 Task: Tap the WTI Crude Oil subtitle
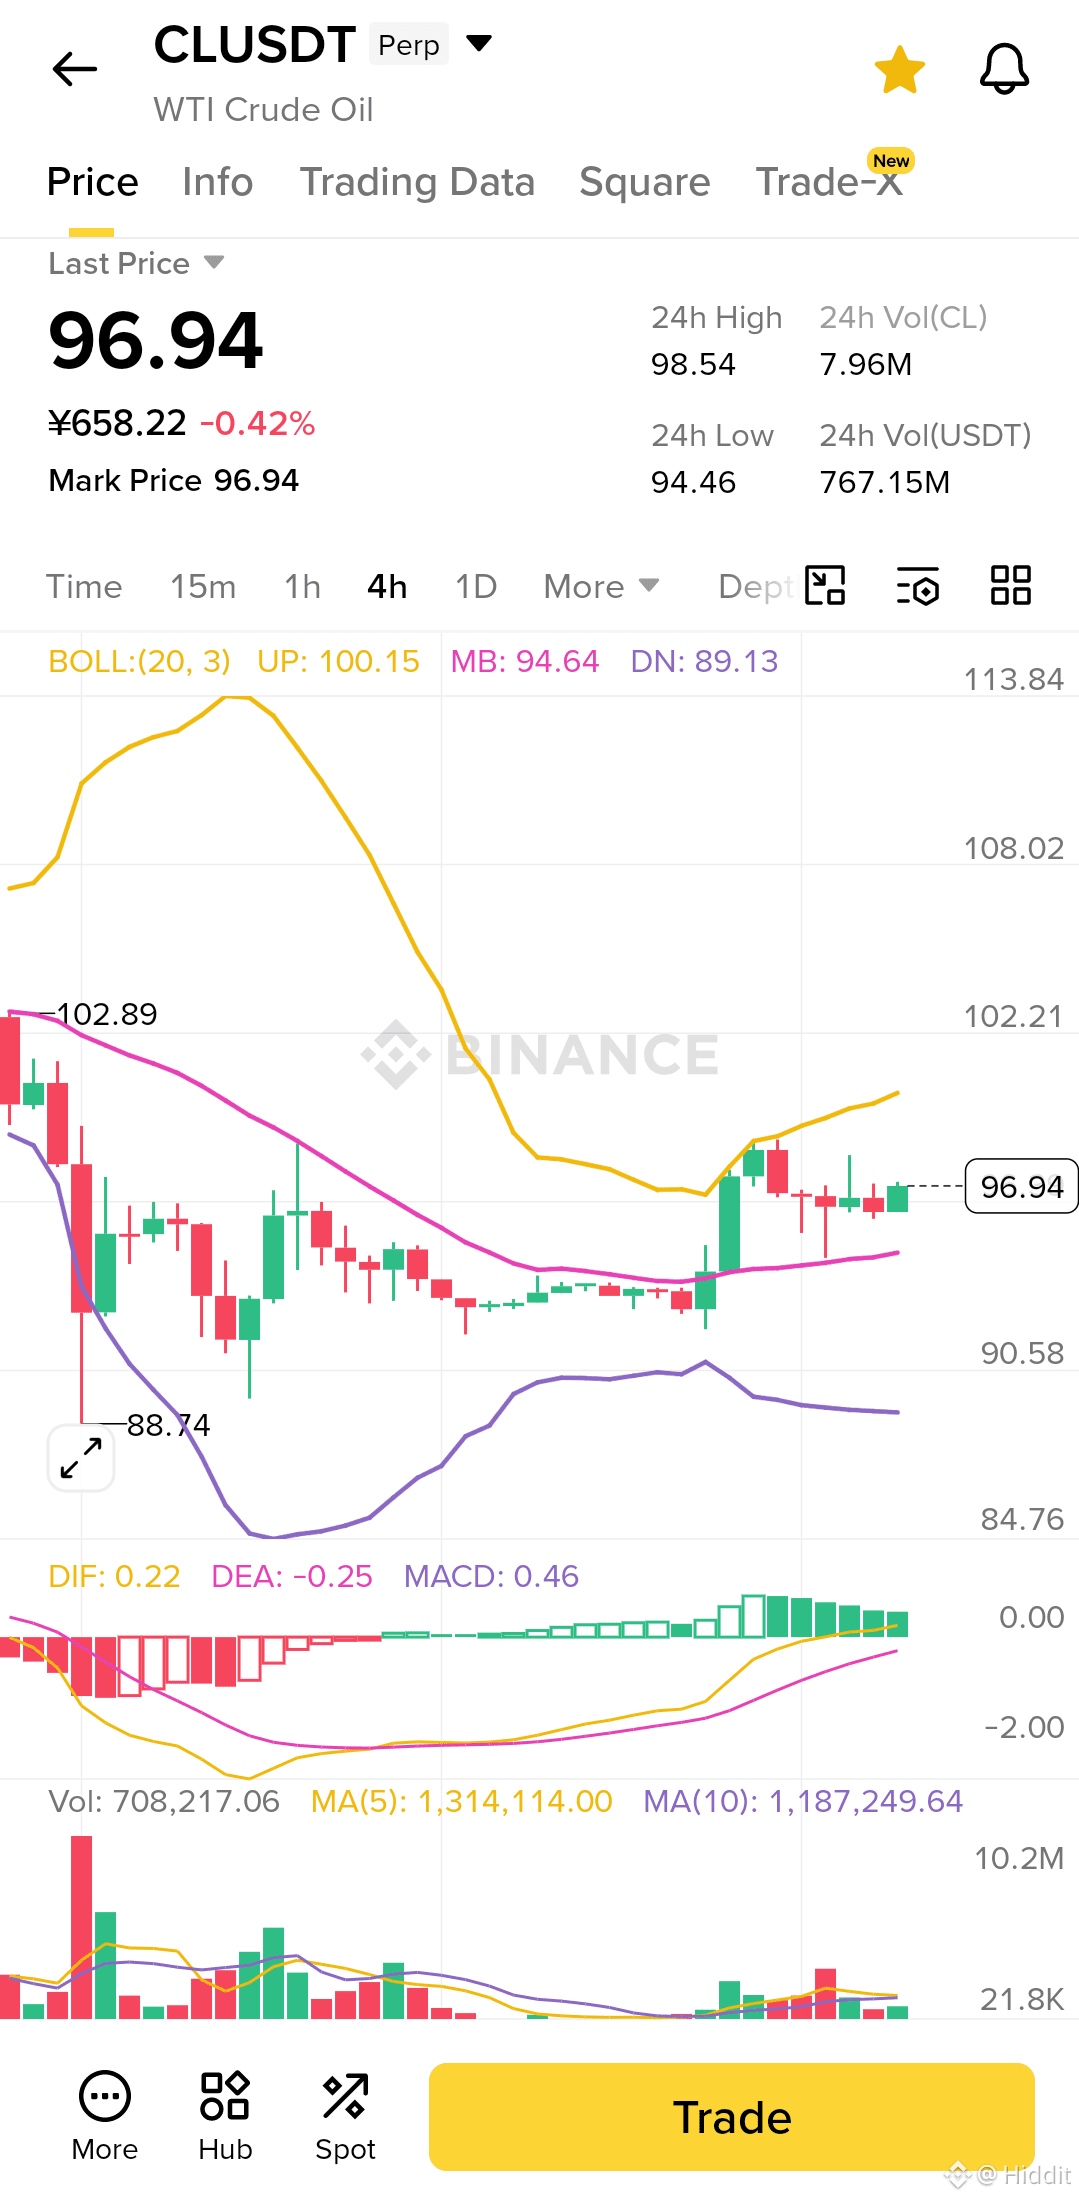pos(263,109)
